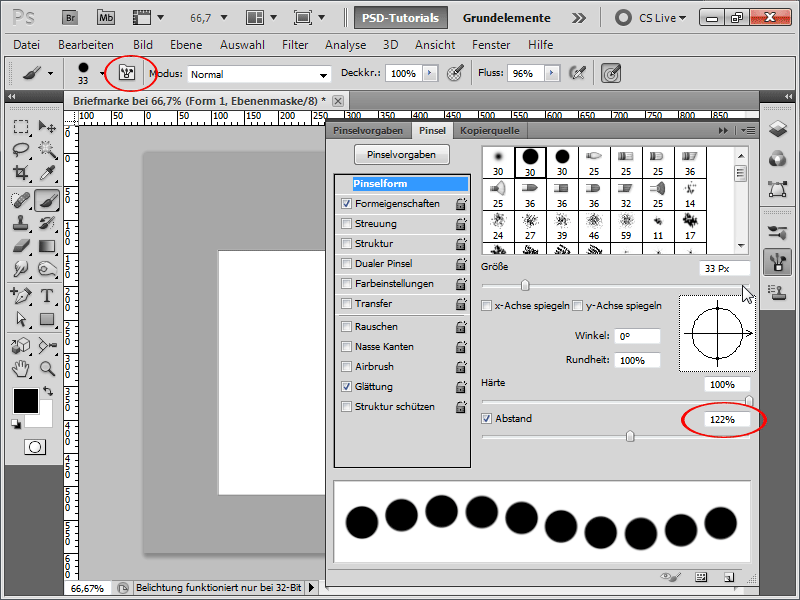Open the Ebene menu
Screen dimensions: 800x600
click(186, 45)
